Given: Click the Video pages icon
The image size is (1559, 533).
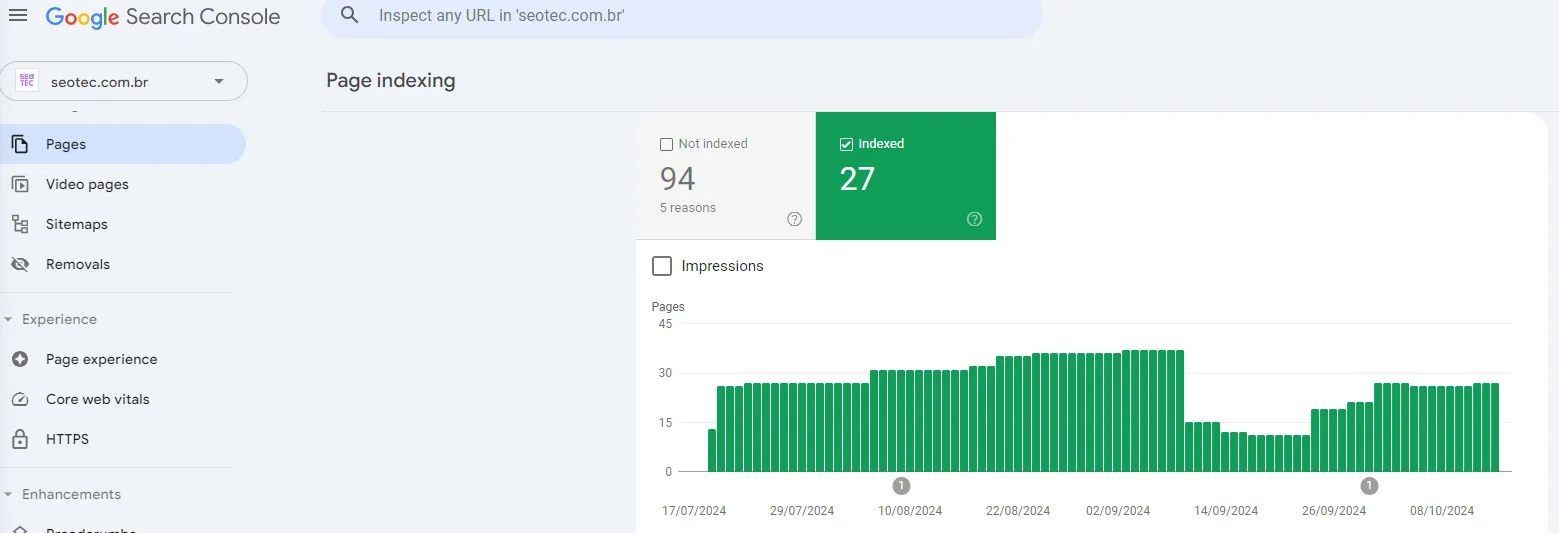Looking at the screenshot, I should click(20, 184).
